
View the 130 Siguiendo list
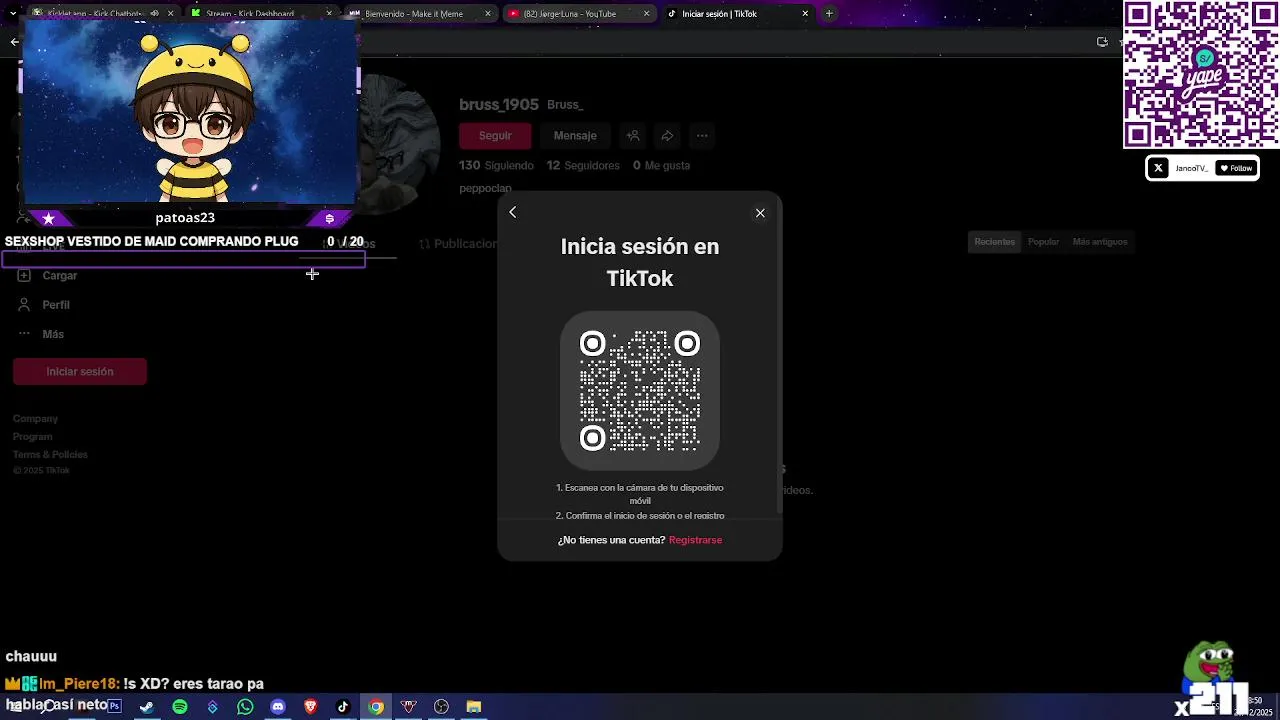[496, 165]
